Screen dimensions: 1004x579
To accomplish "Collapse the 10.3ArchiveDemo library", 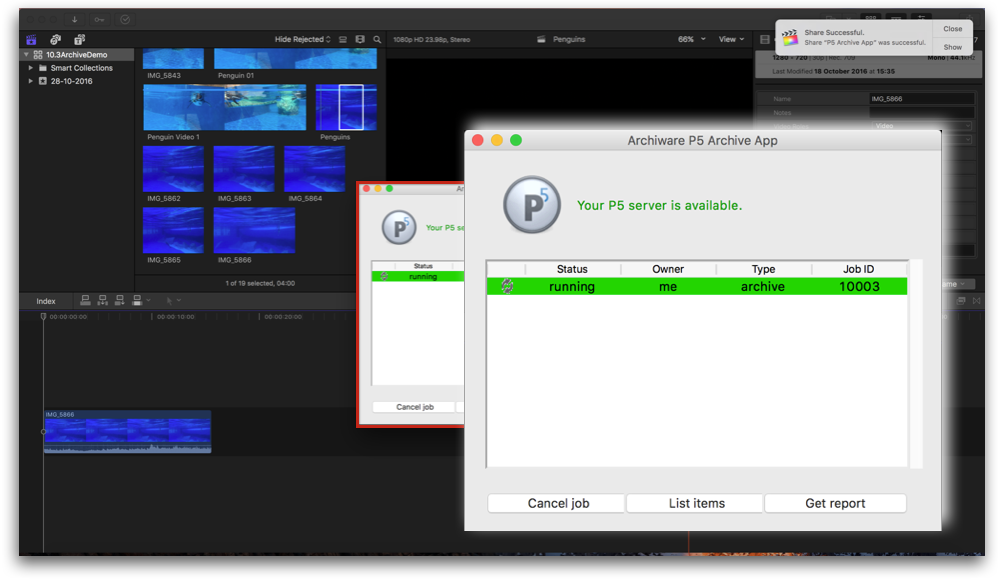I will [26, 55].
